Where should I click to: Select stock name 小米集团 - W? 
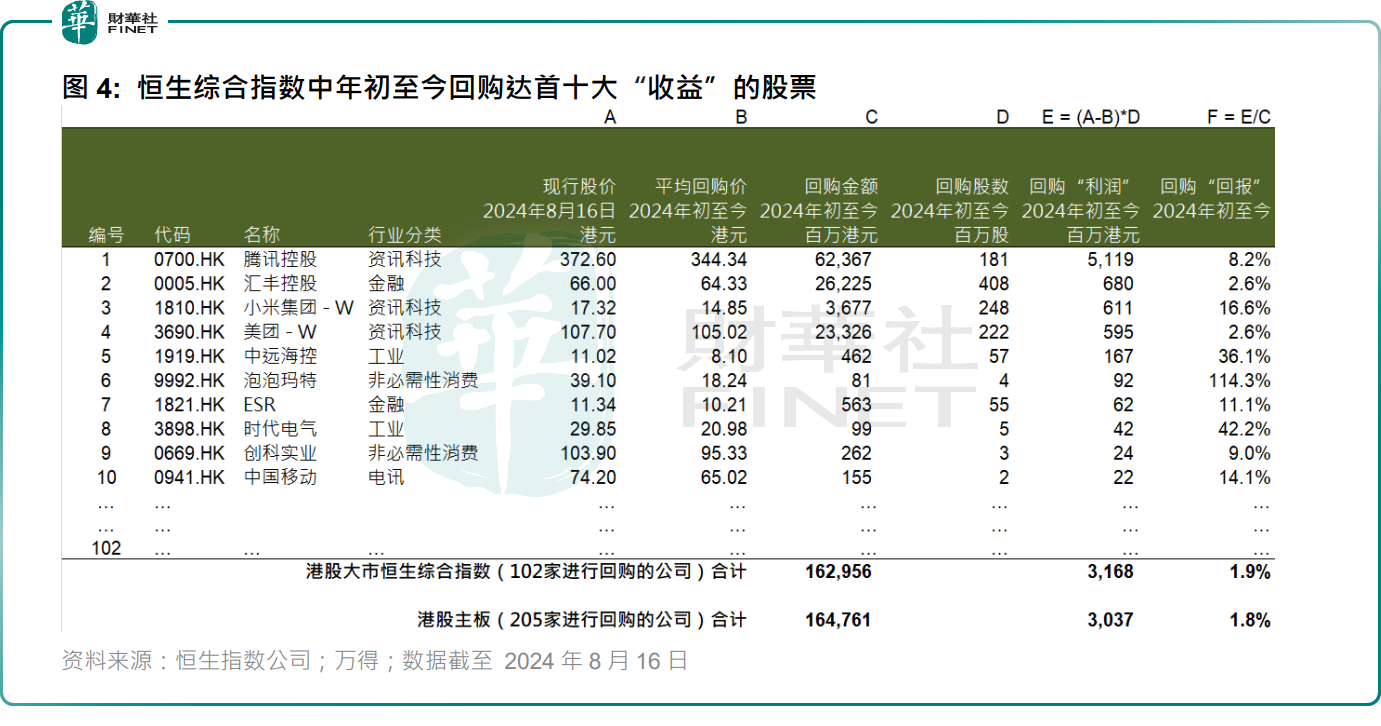click(299, 308)
